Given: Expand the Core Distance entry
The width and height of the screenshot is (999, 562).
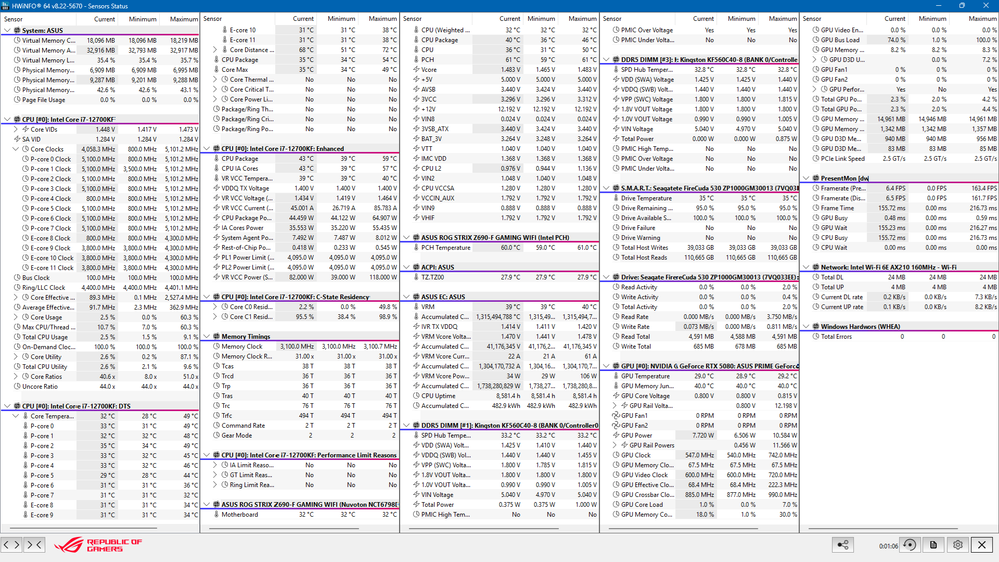Looking at the screenshot, I should pos(215,50).
